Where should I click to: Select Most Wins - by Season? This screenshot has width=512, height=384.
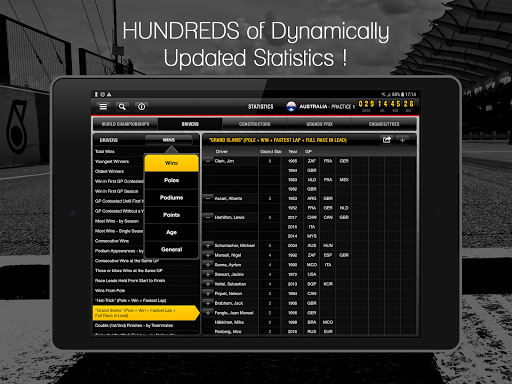coord(119,221)
